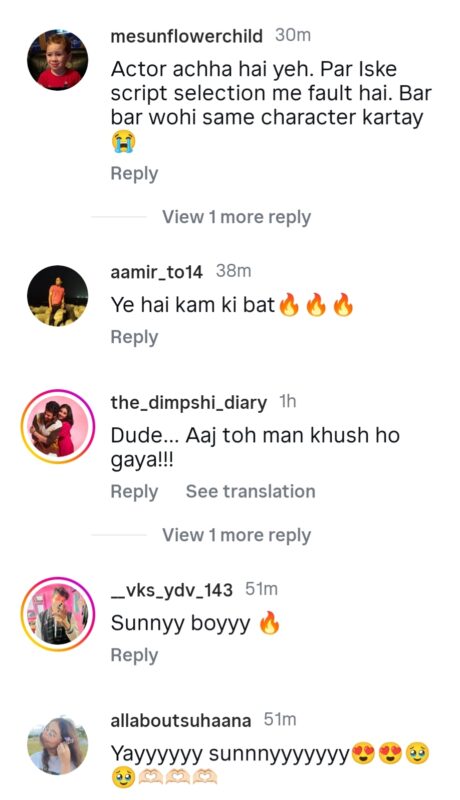The width and height of the screenshot is (460, 800).
Task: Show translation of the_dimpshi_diary's comment
Action: [250, 491]
